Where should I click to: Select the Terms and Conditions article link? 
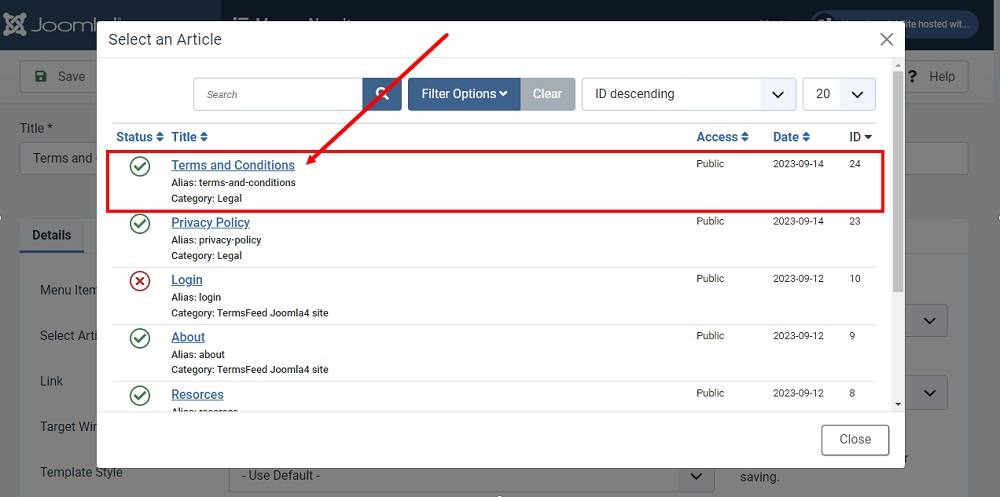[233, 165]
